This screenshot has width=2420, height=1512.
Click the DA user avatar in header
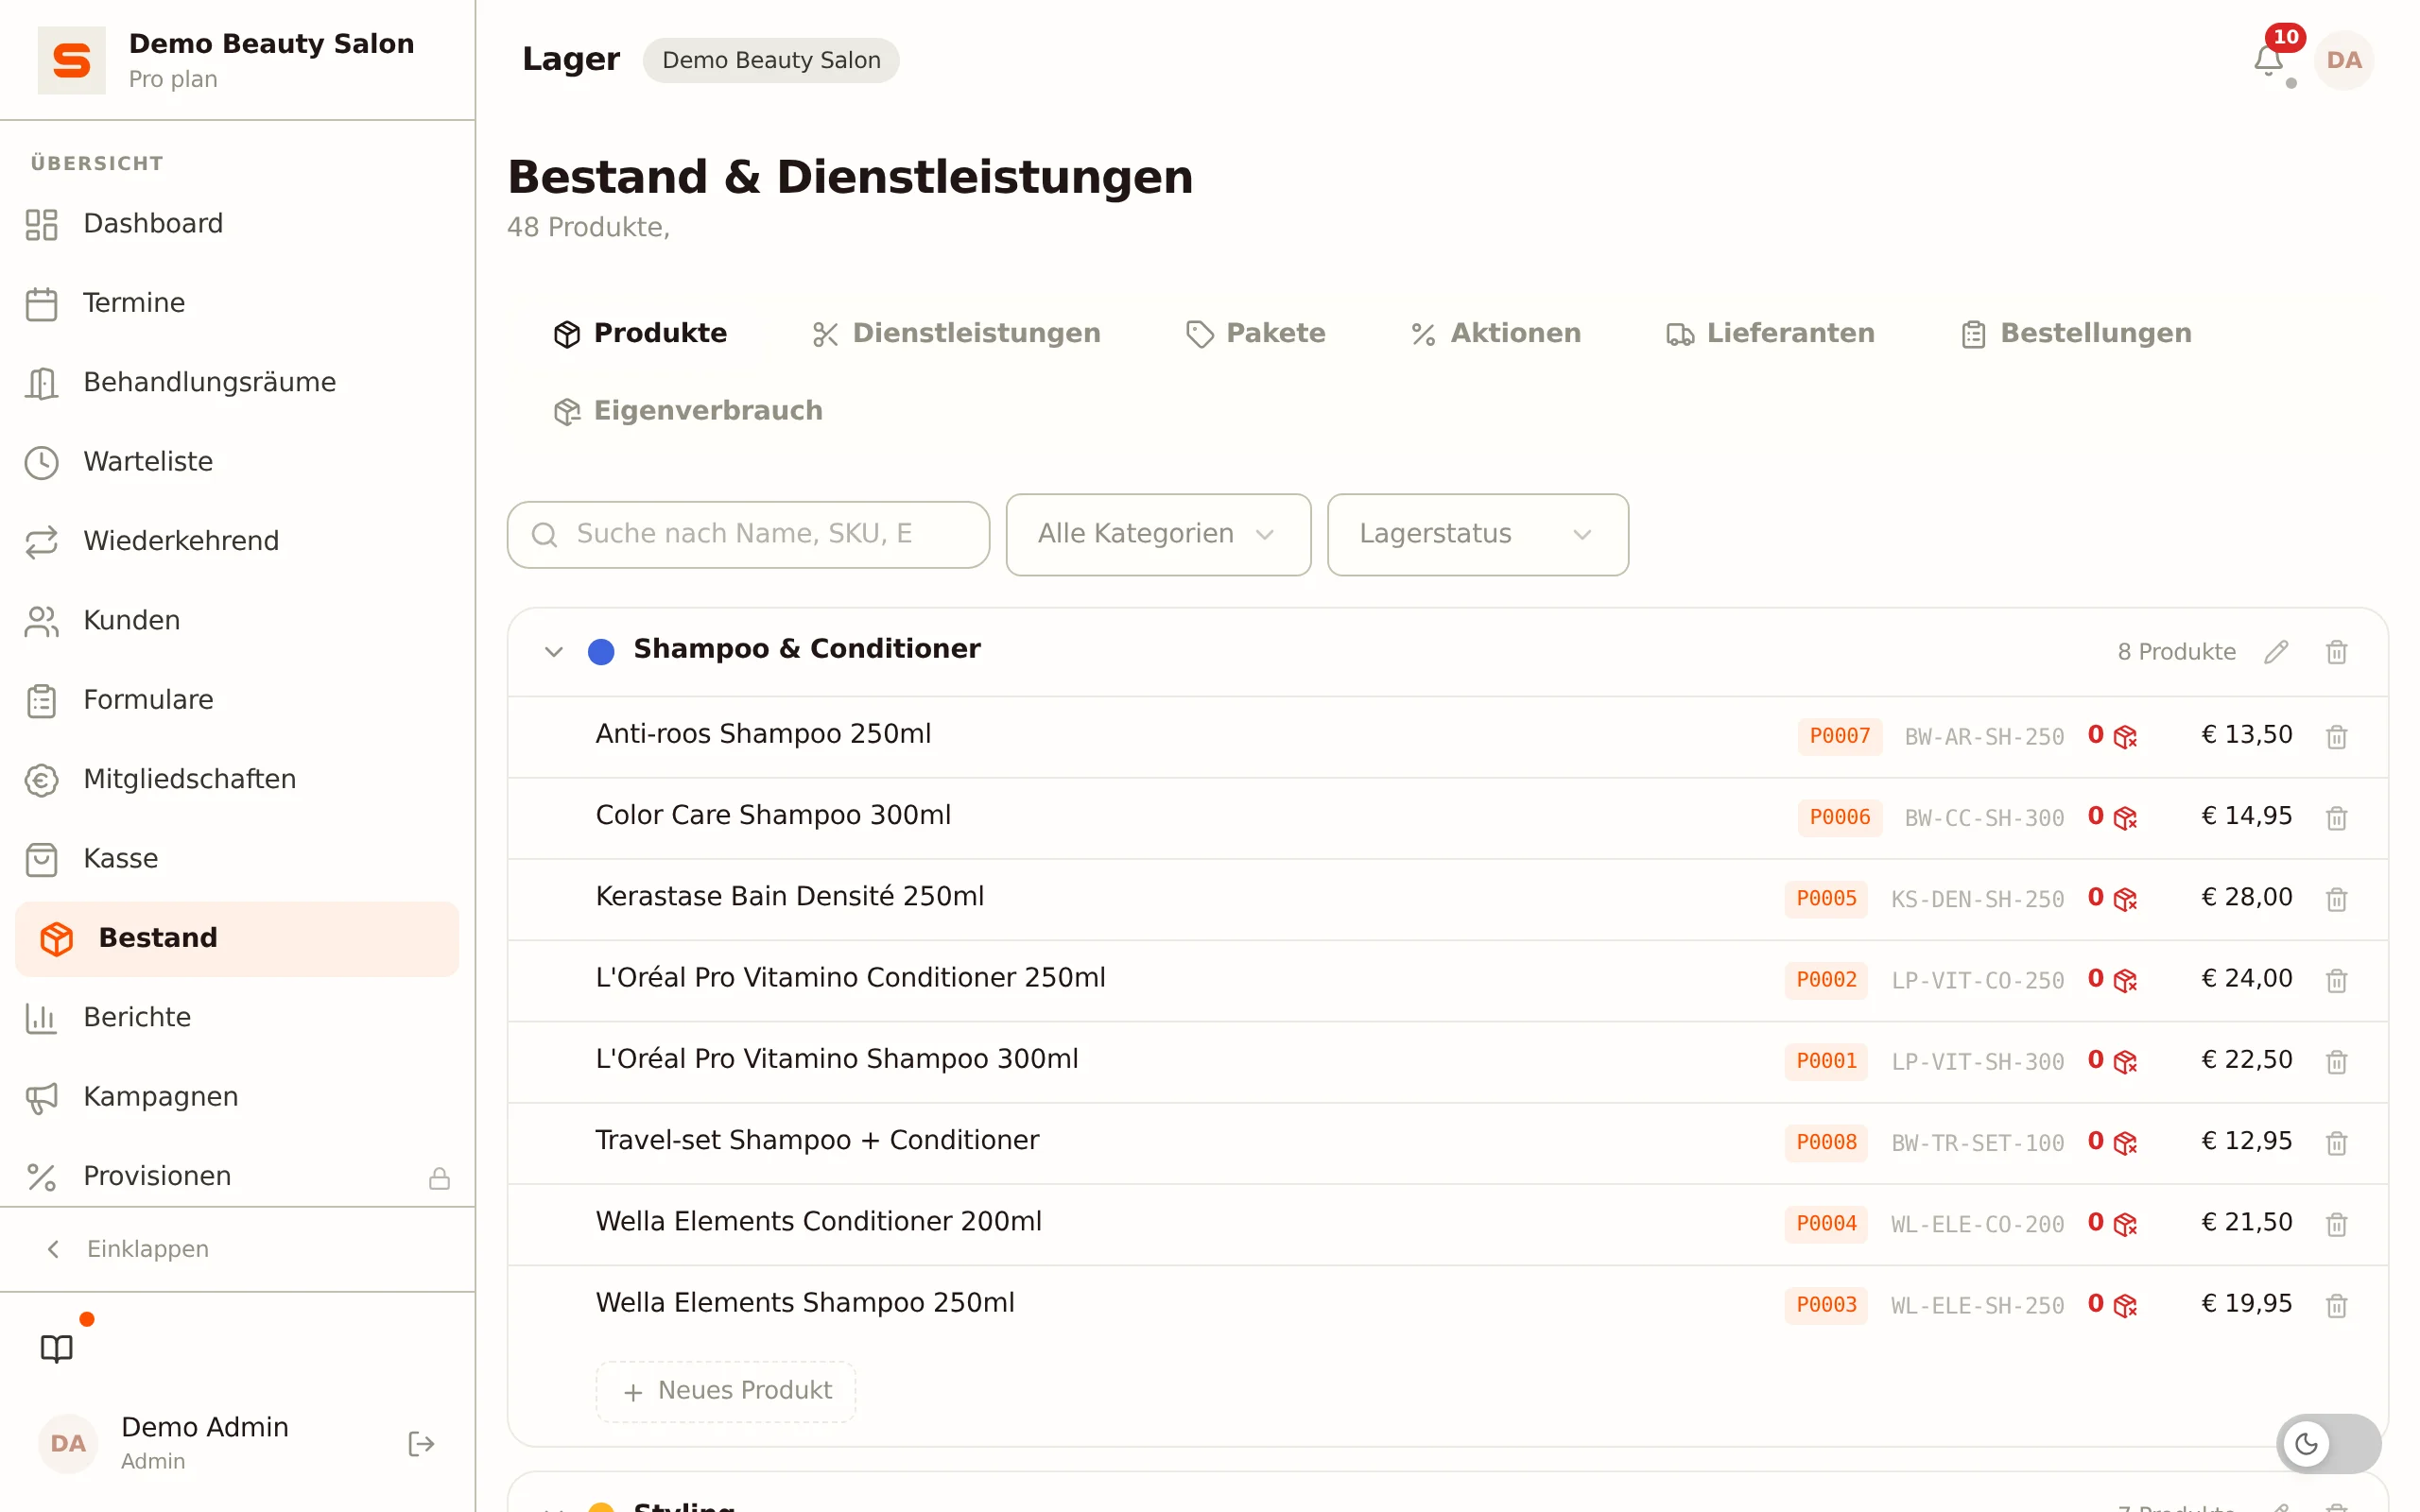pos(2343,60)
